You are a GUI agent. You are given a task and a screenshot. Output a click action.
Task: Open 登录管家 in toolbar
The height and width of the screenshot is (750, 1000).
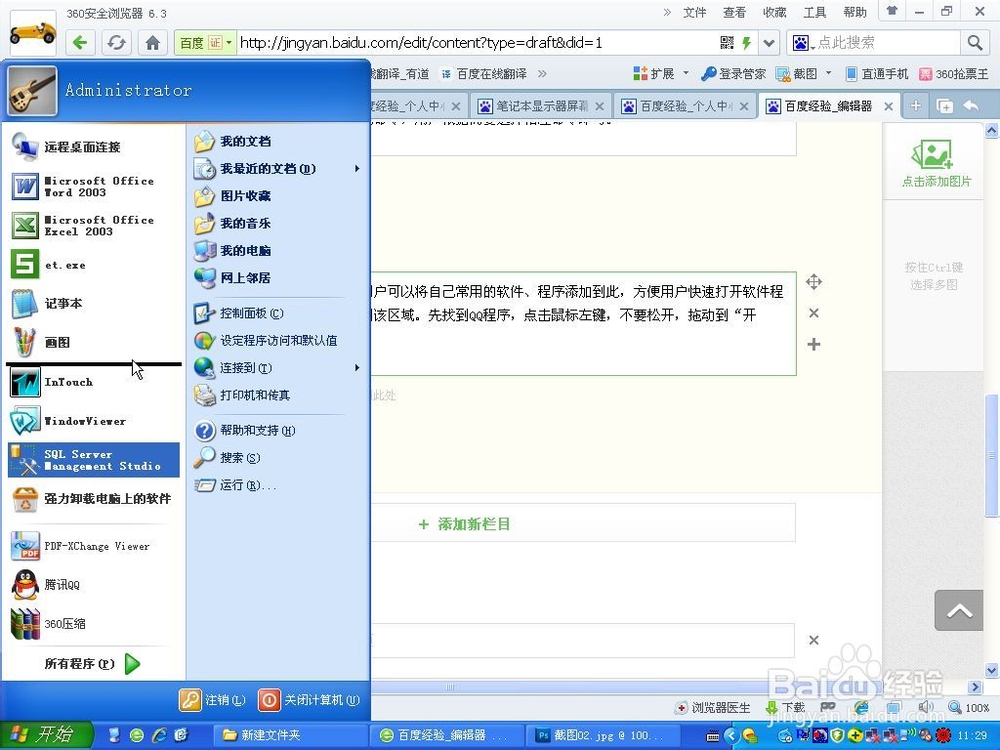coord(733,73)
